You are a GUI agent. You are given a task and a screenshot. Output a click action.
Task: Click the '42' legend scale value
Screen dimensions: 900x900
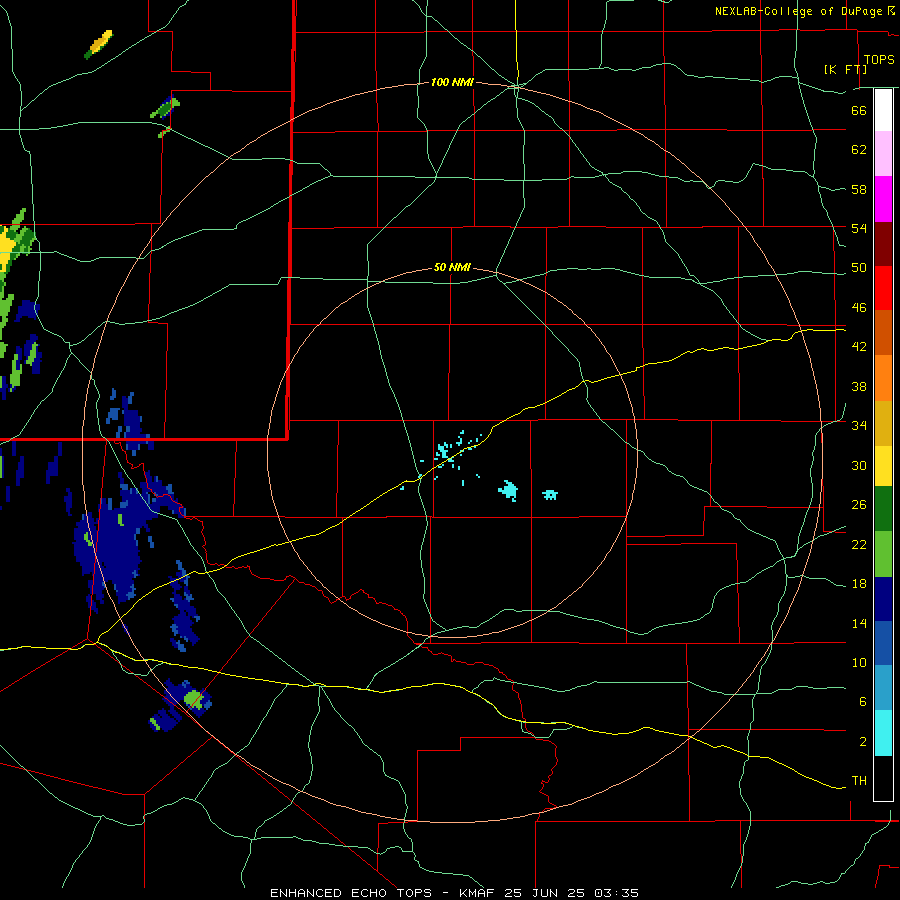point(859,347)
